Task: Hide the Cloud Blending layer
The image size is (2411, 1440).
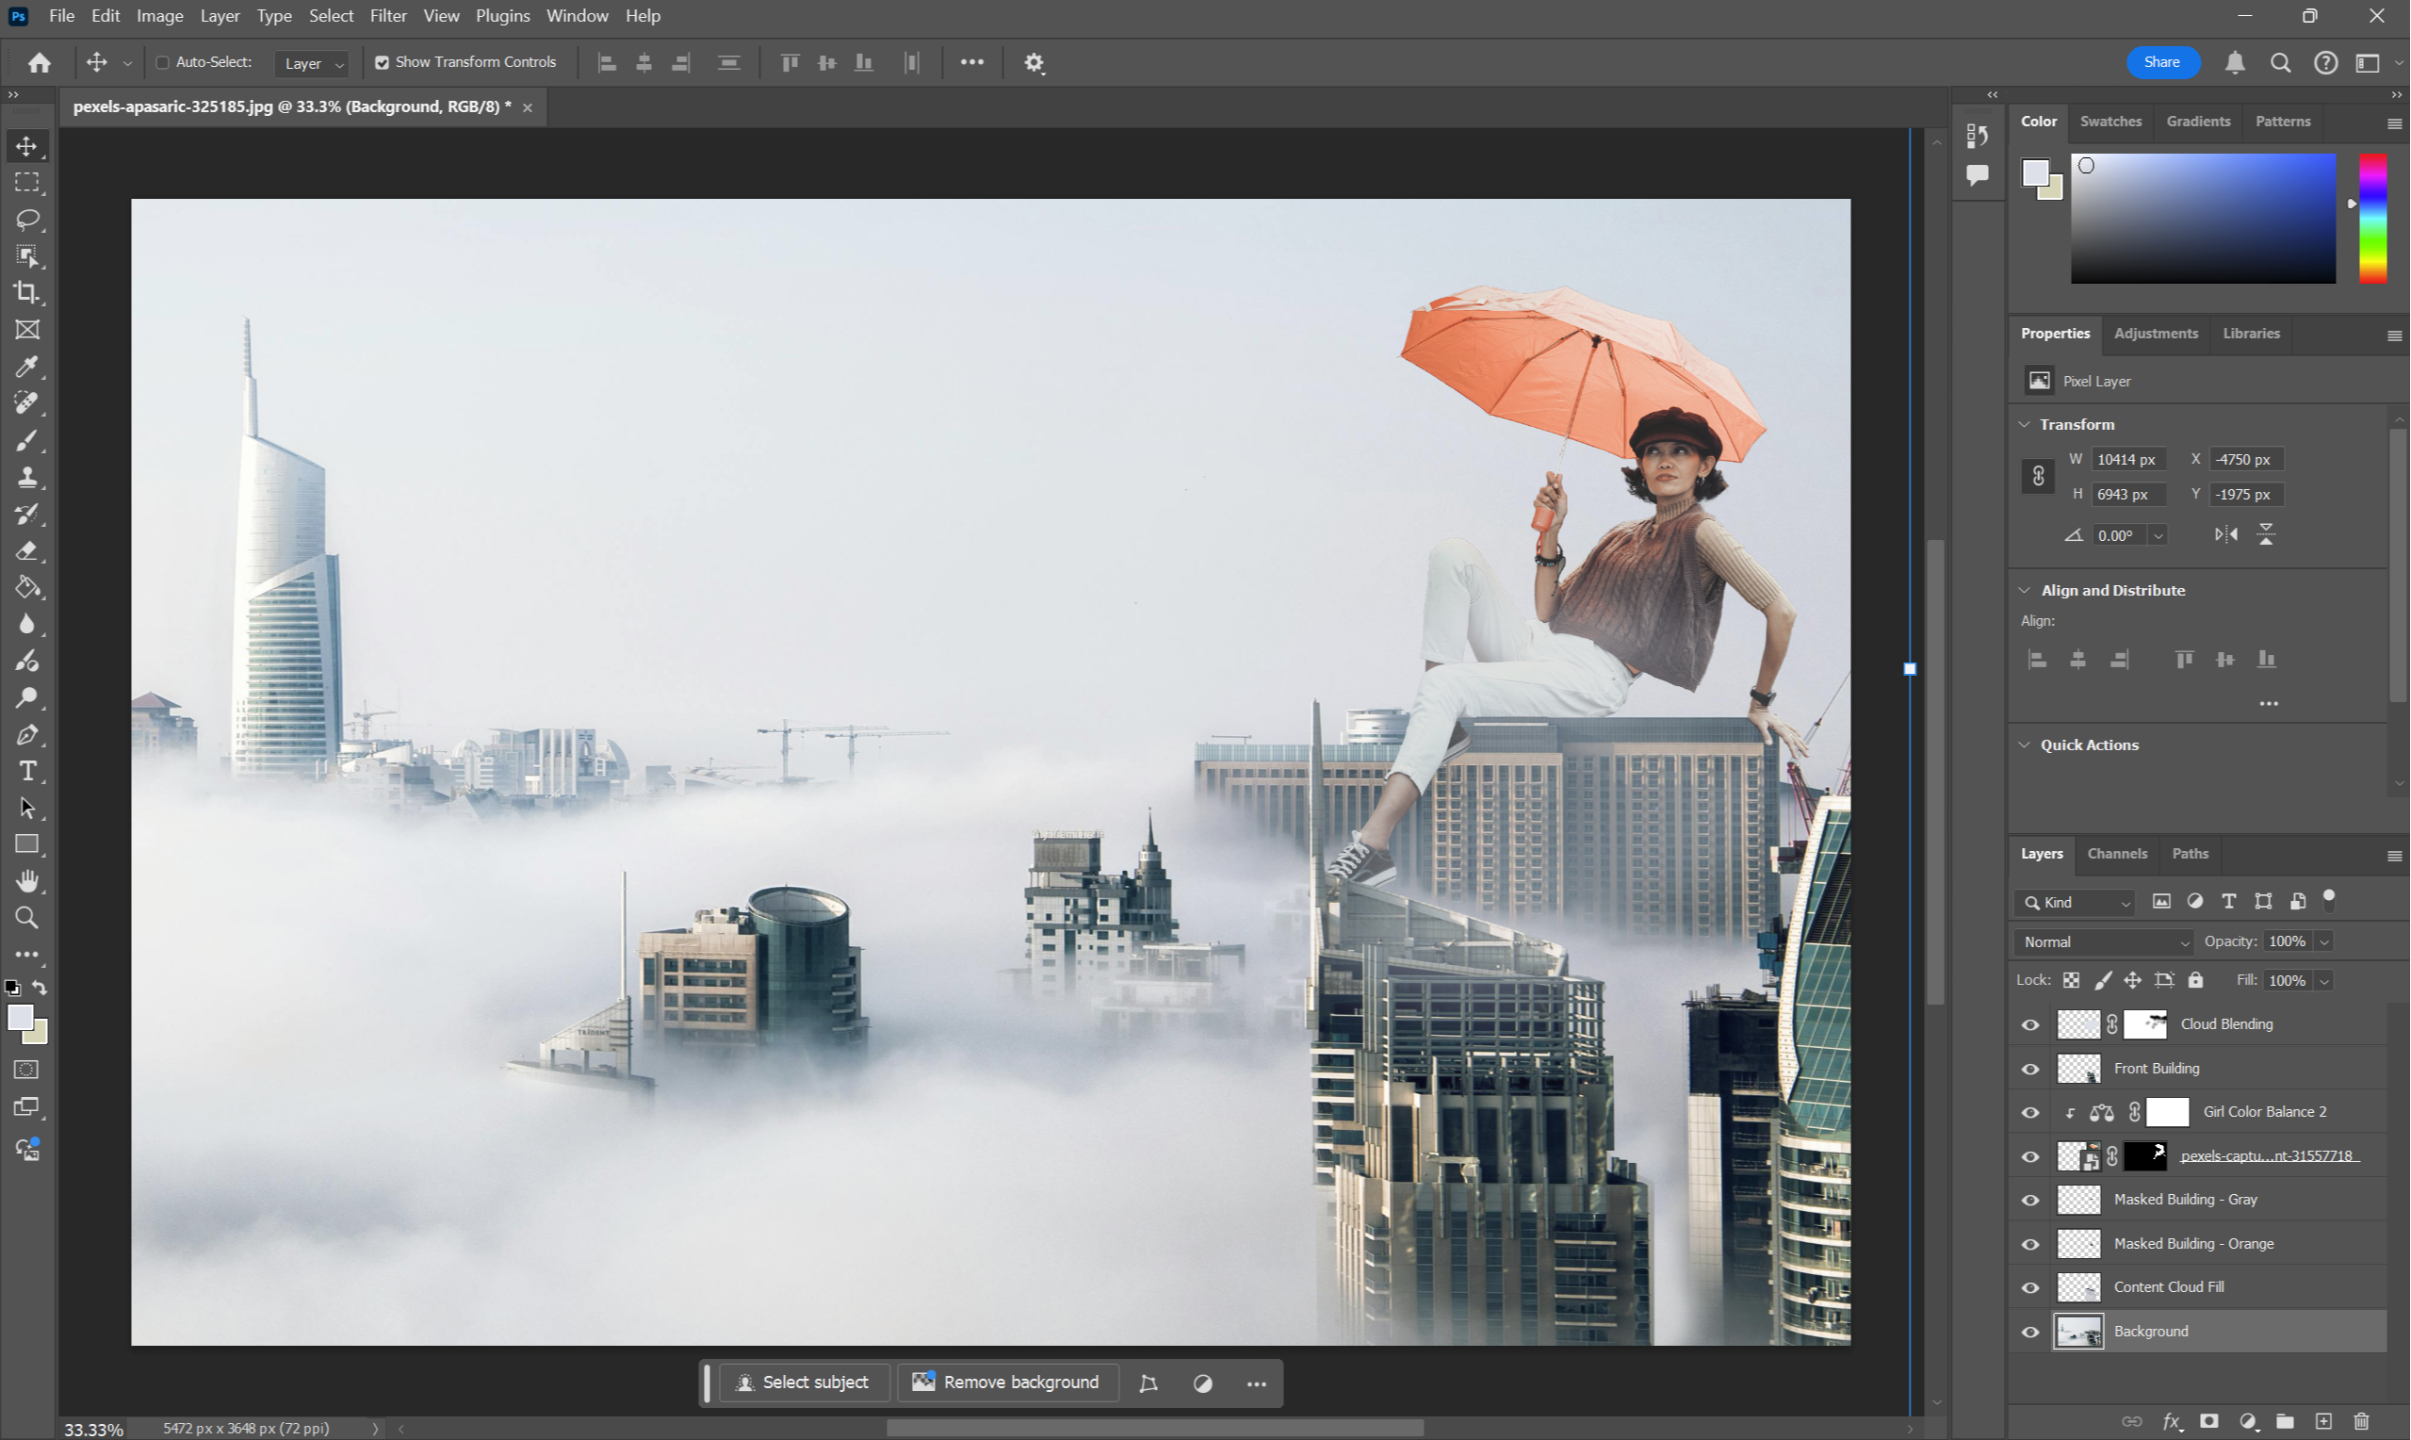Action: 2030,1025
